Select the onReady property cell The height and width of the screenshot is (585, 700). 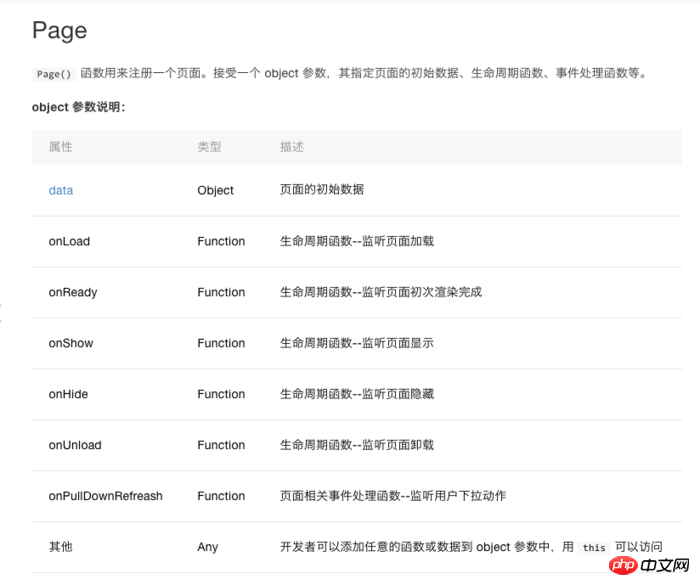tap(73, 292)
